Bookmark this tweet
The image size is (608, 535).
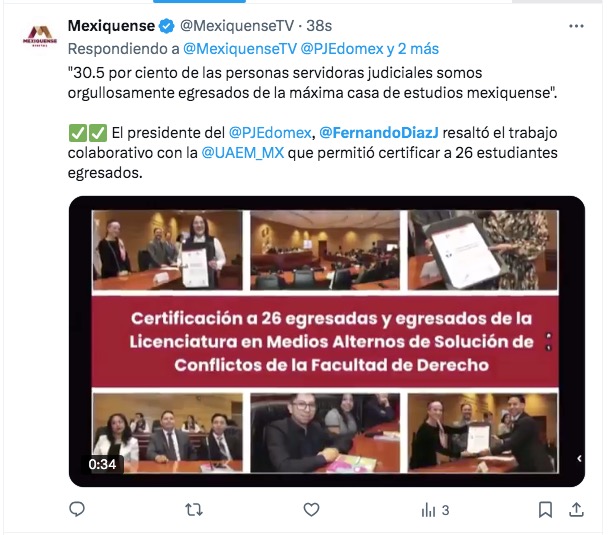(x=545, y=510)
